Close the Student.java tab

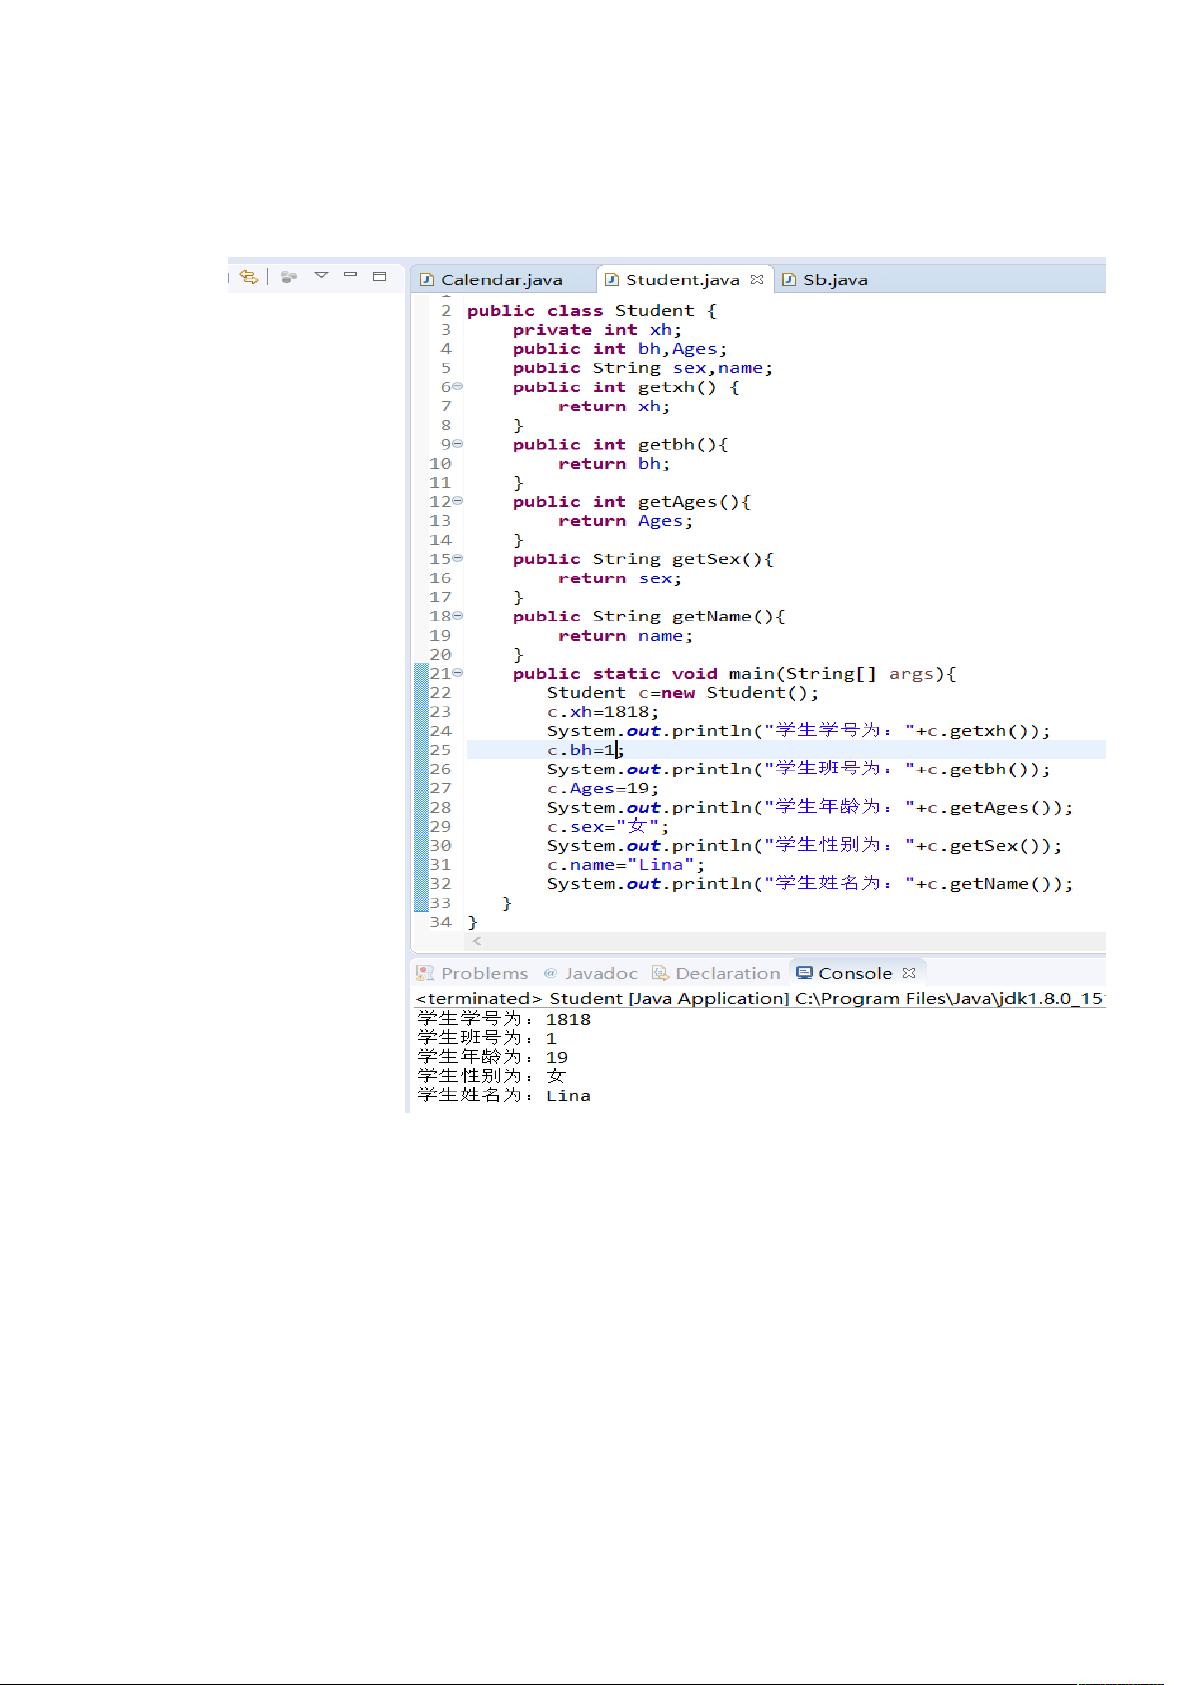[757, 279]
